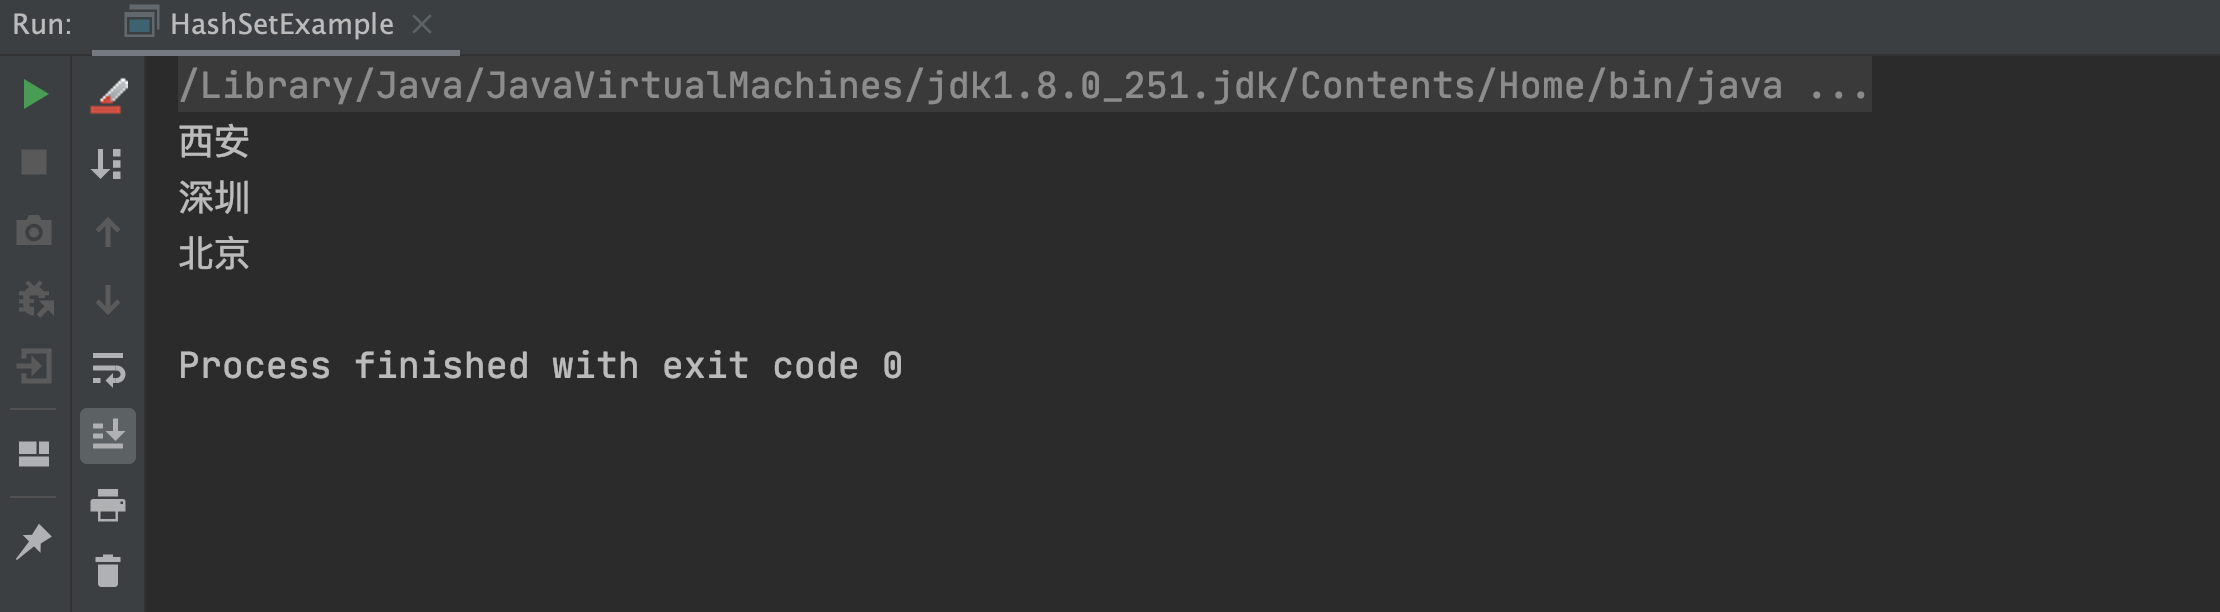Disable the highlighted Scroll to End button
Viewport: 2220px width, 612px height.
(108, 435)
